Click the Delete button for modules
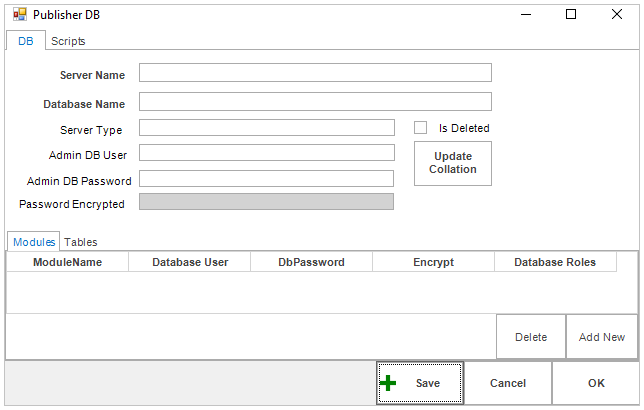This screenshot has width=644, height=410. point(531,337)
